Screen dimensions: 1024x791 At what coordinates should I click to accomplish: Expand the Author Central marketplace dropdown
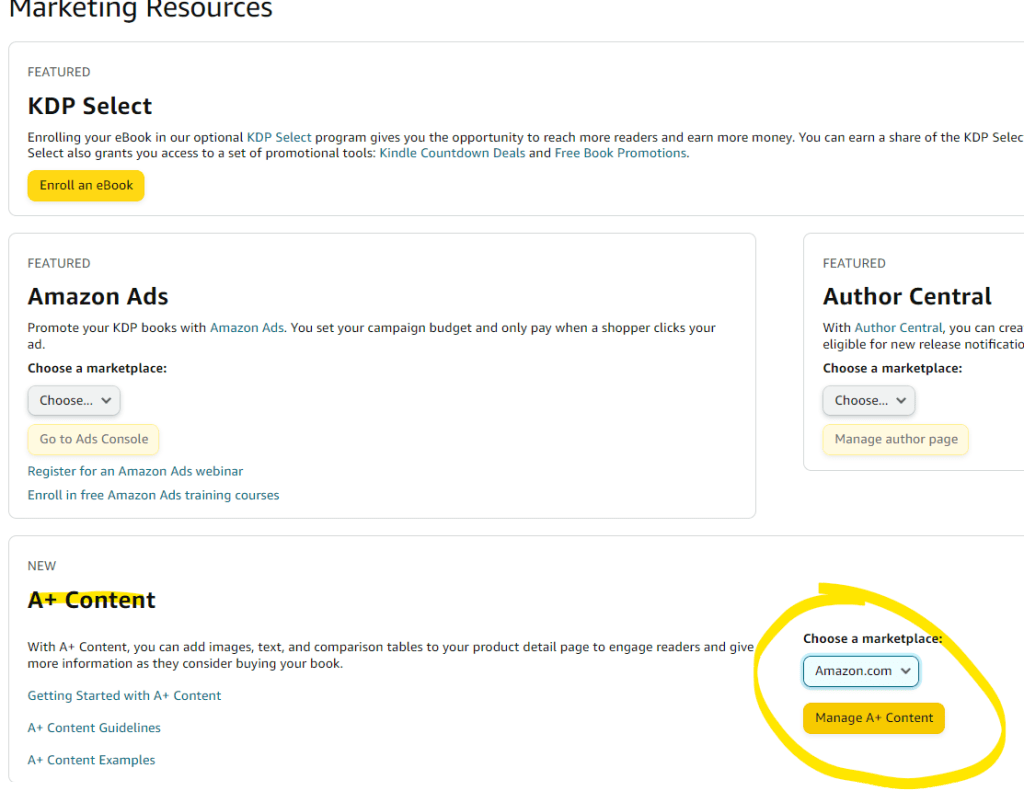(x=868, y=400)
